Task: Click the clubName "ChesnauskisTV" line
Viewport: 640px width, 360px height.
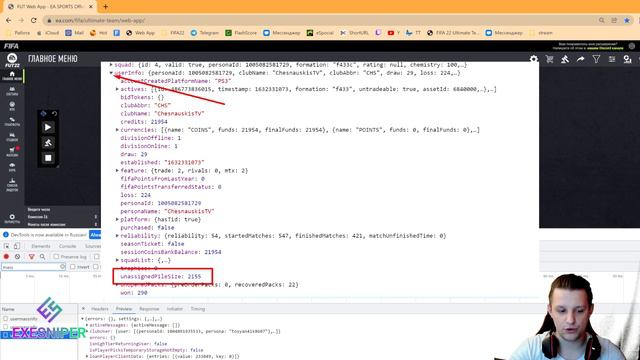Action: point(162,114)
